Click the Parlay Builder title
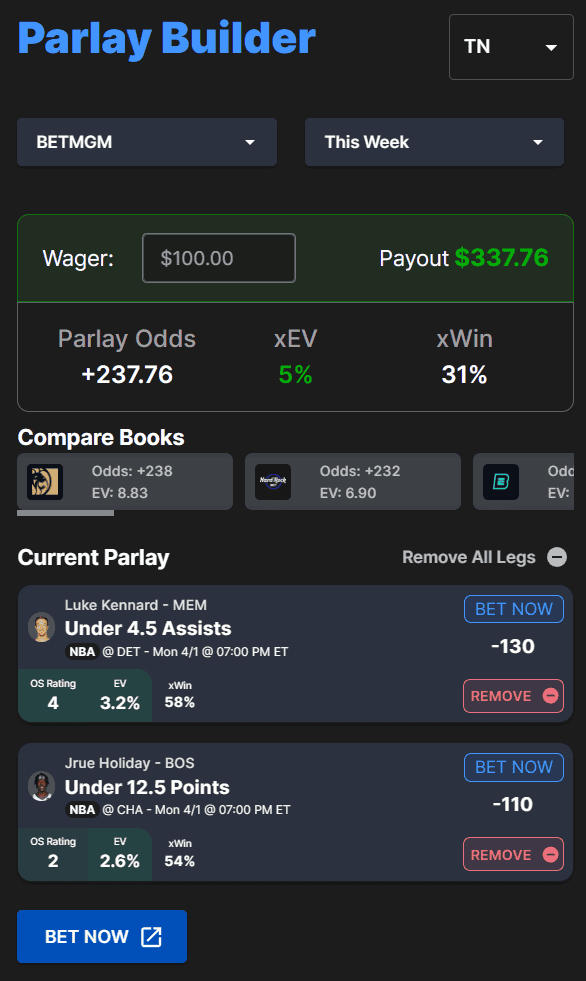 pos(166,39)
